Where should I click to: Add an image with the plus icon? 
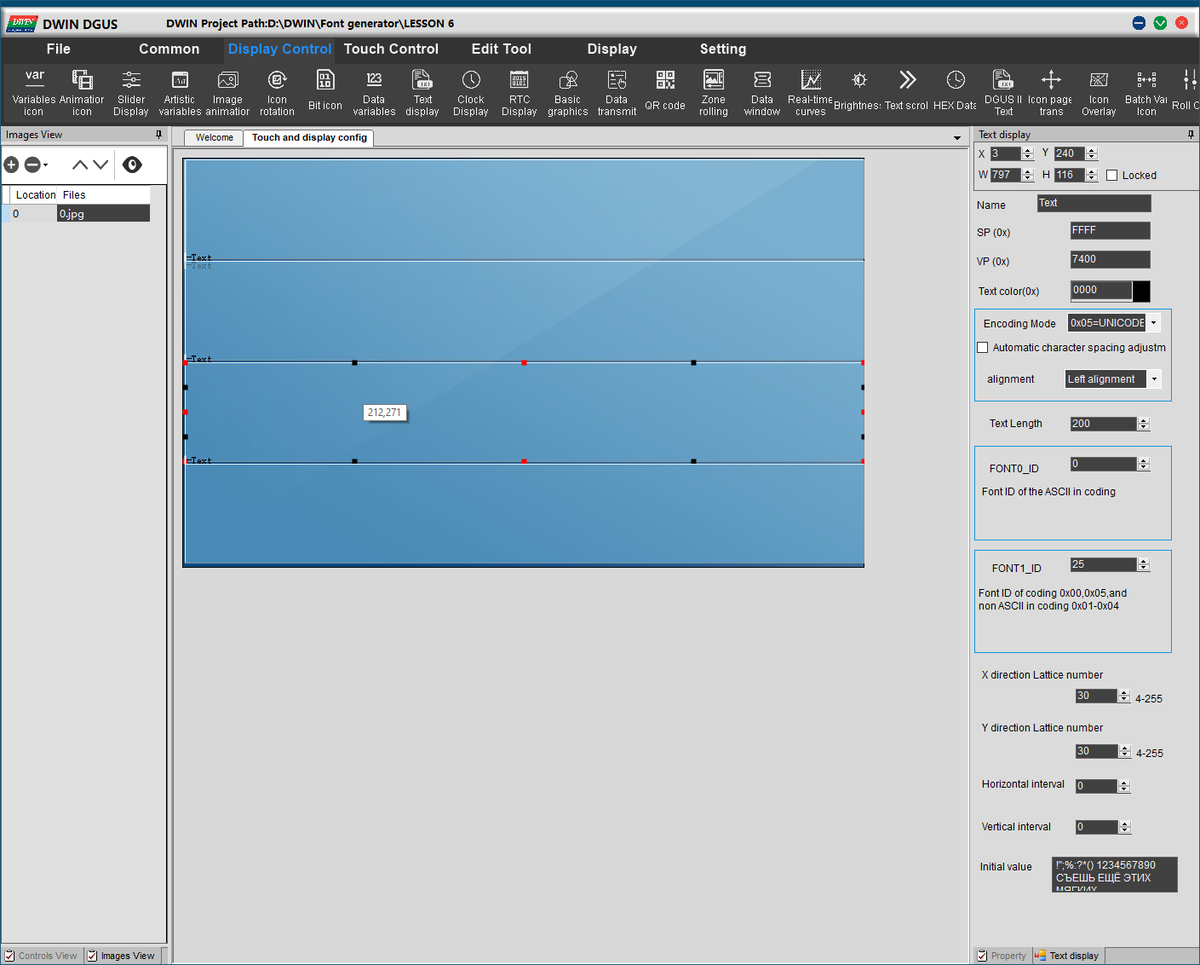11,165
